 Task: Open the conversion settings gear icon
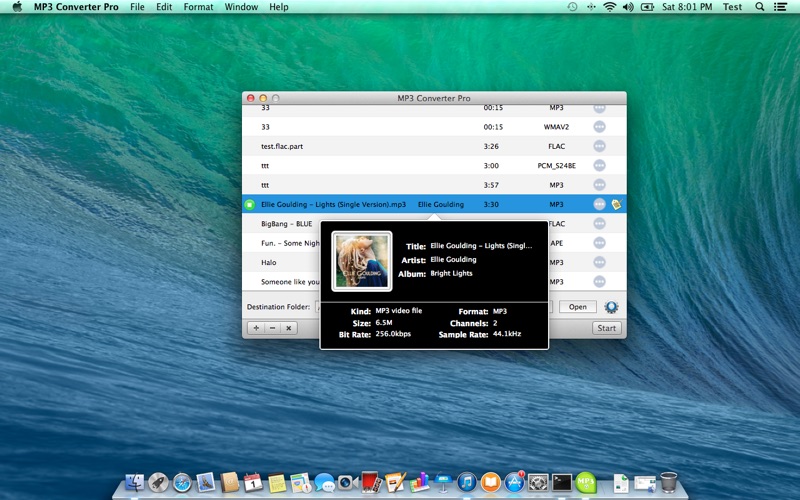pyautogui.click(x=611, y=307)
